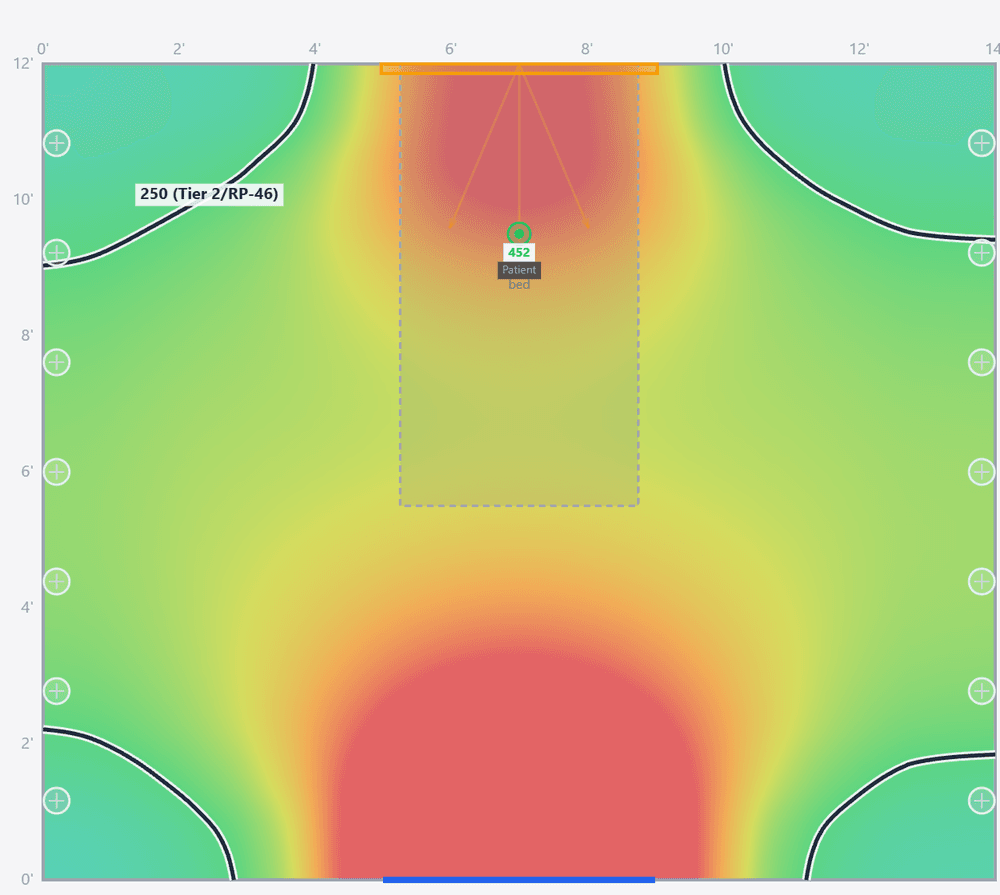The image size is (1000, 895).
Task: Select the orange headwall fixture bar at the top
Action: click(x=519, y=69)
